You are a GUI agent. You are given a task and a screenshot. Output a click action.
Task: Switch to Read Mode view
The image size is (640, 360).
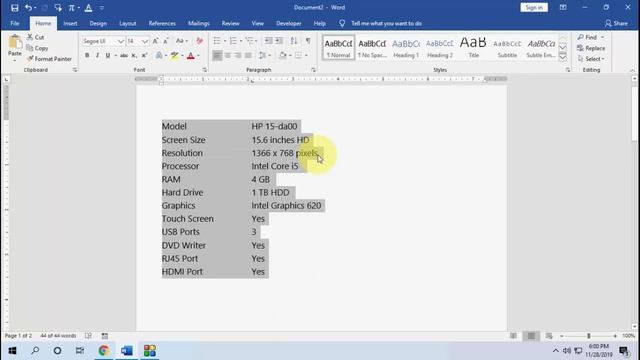point(513,336)
